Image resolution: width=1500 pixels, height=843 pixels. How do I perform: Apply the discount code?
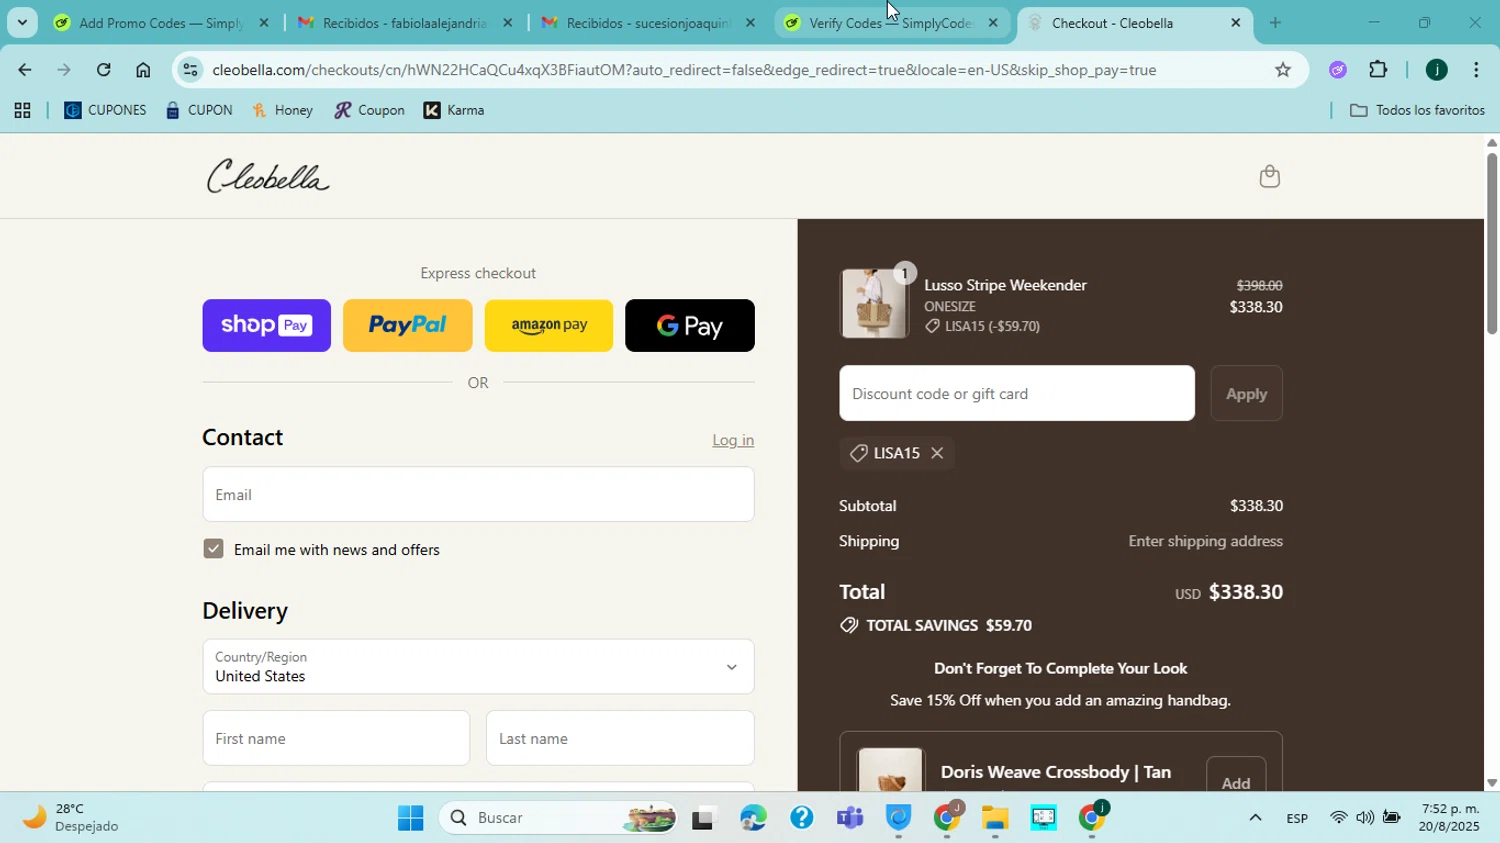pos(1246,393)
